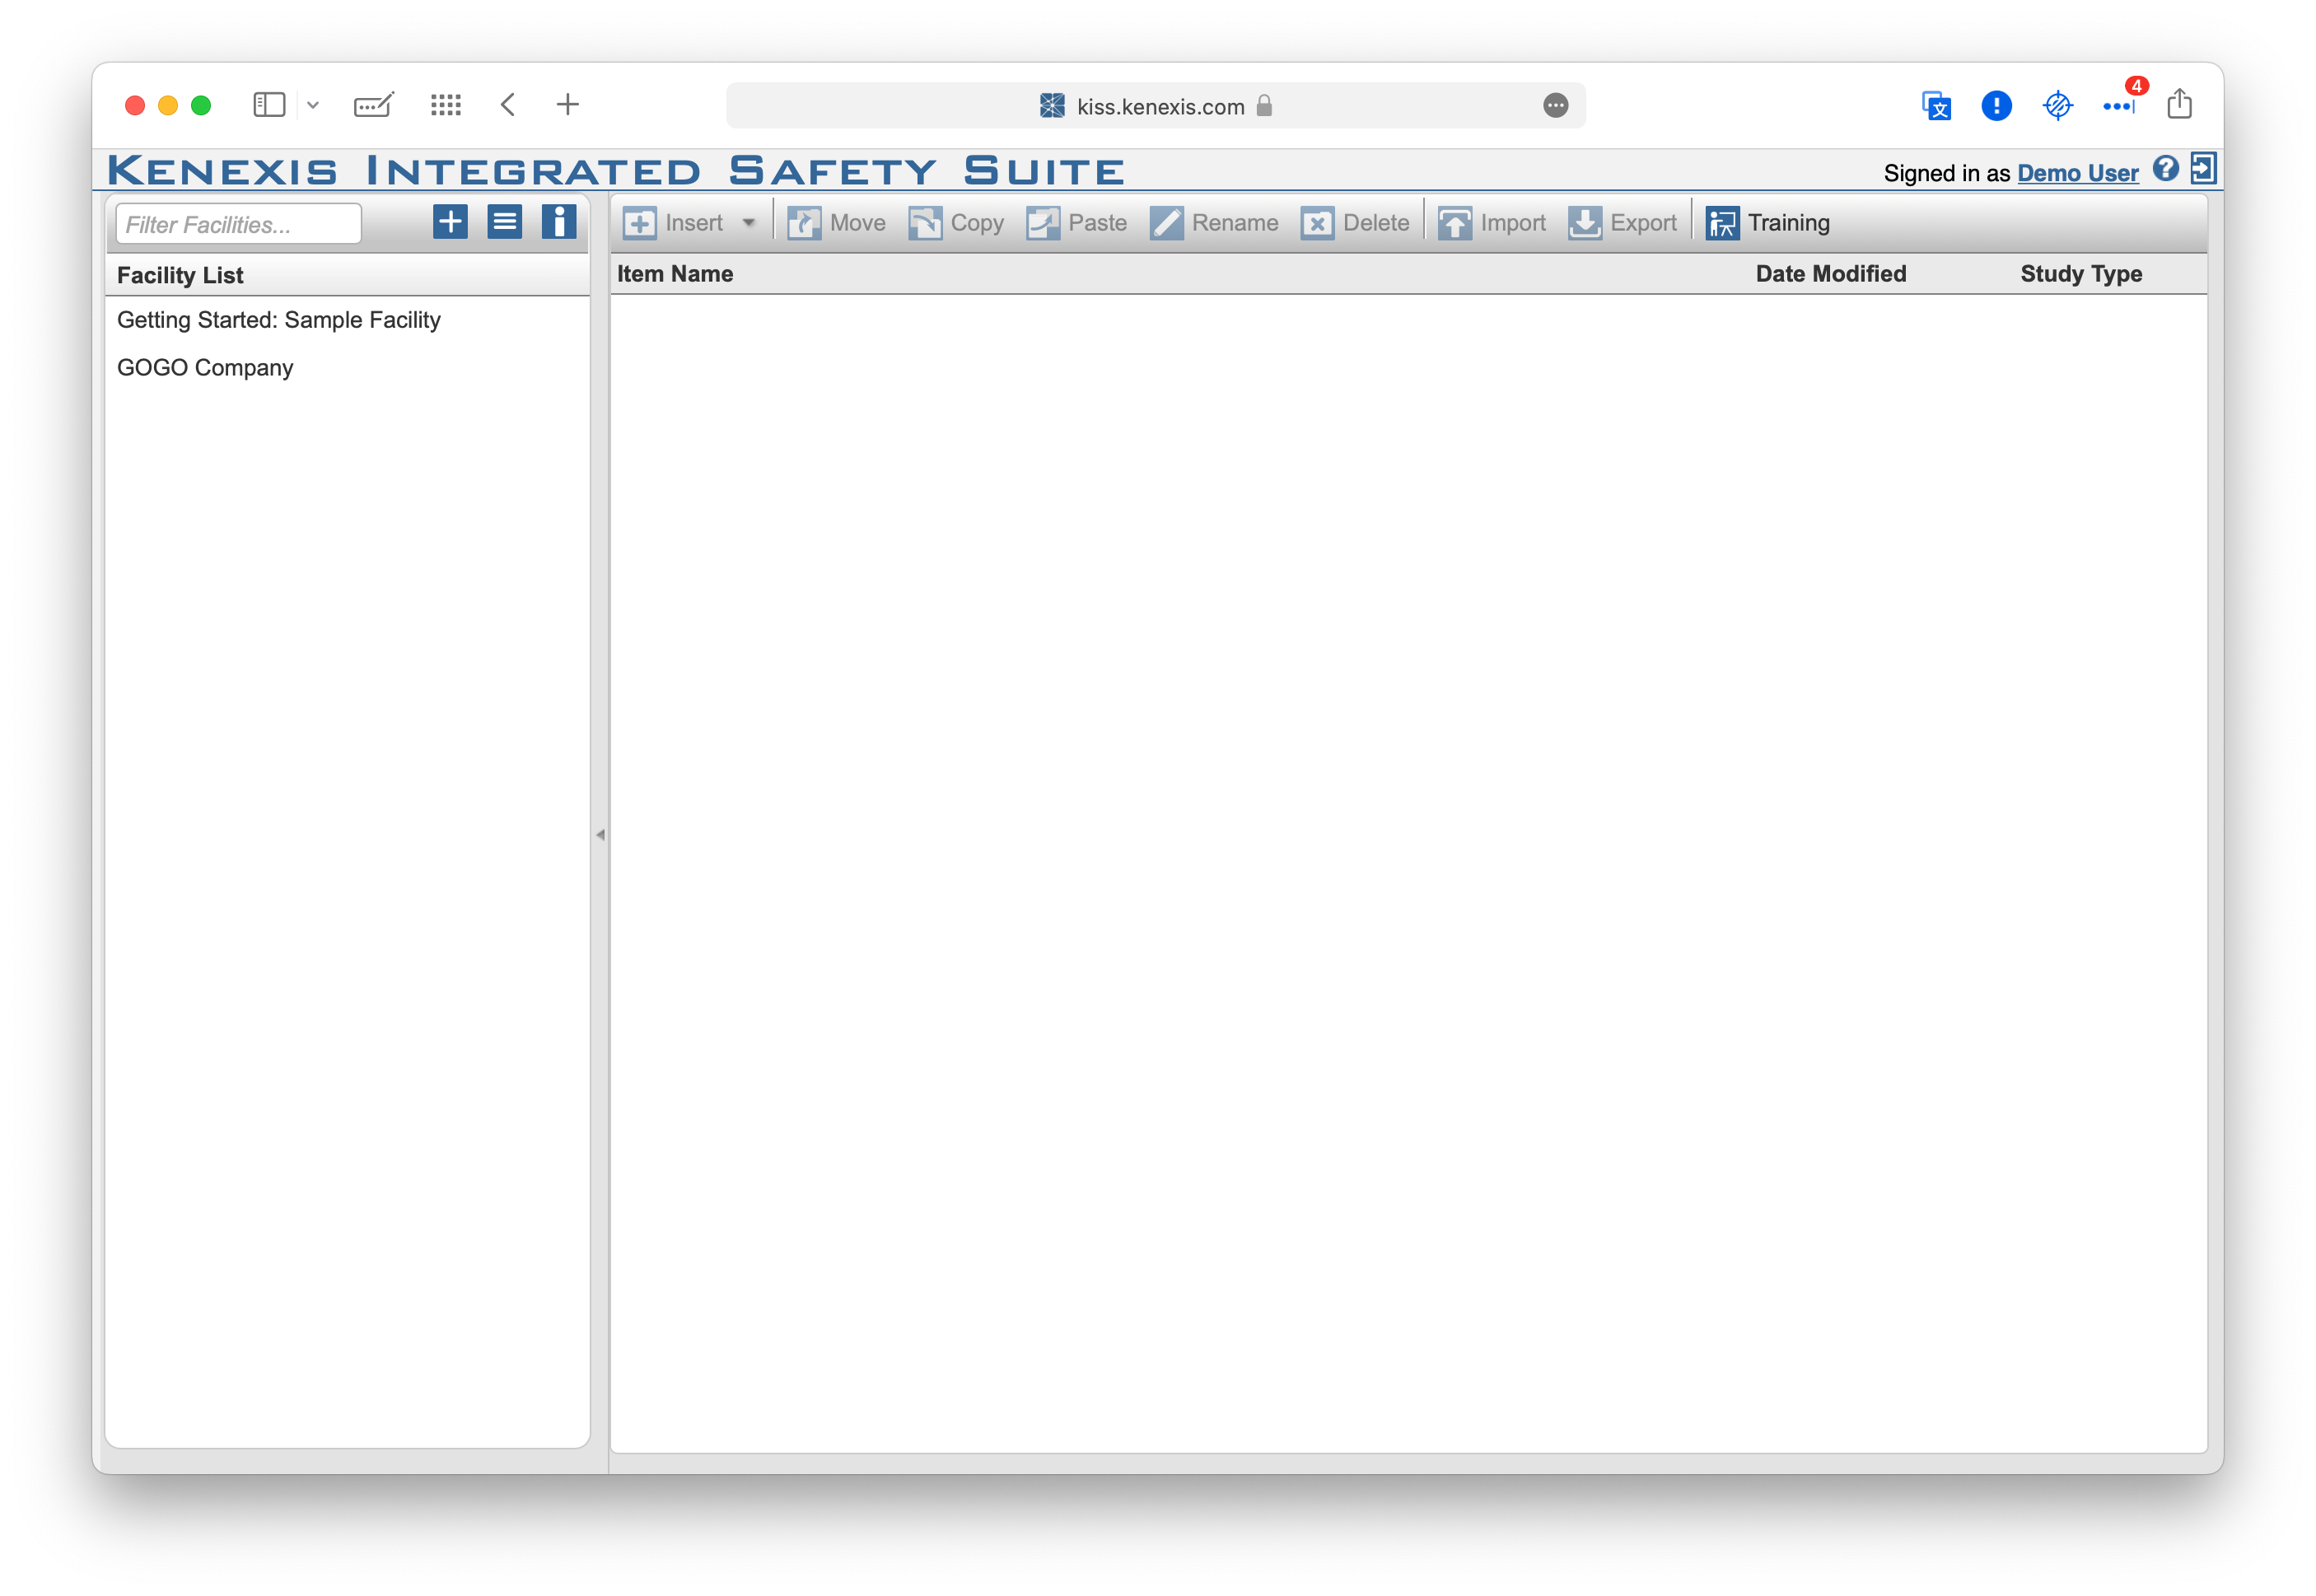Image resolution: width=2316 pixels, height=1596 pixels.
Task: Open the Demo User profile link
Action: [2077, 173]
